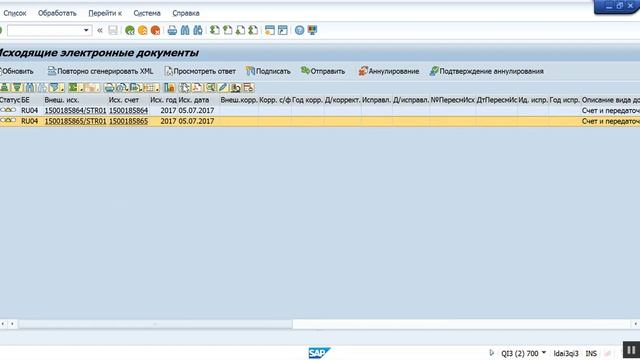Image resolution: width=640 pixels, height=360 pixels.
Task: Click the Обновить button
Action: click(x=17, y=71)
